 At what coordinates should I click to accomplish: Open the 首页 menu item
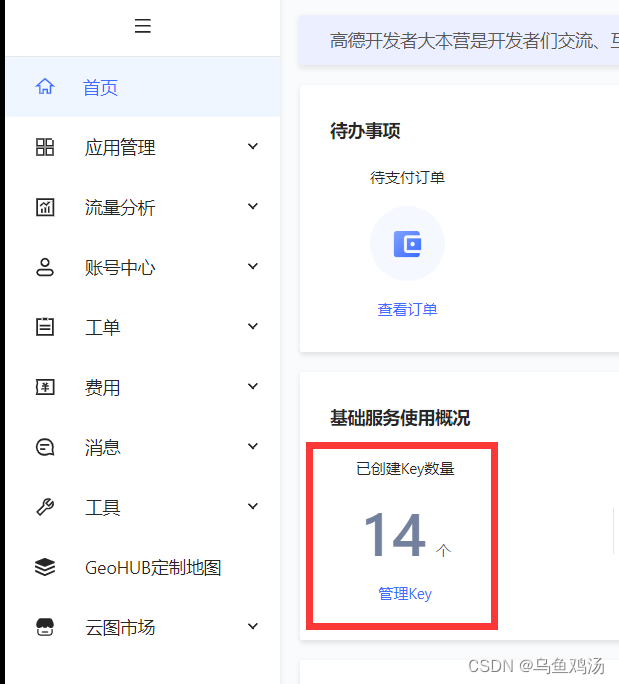tap(143, 87)
